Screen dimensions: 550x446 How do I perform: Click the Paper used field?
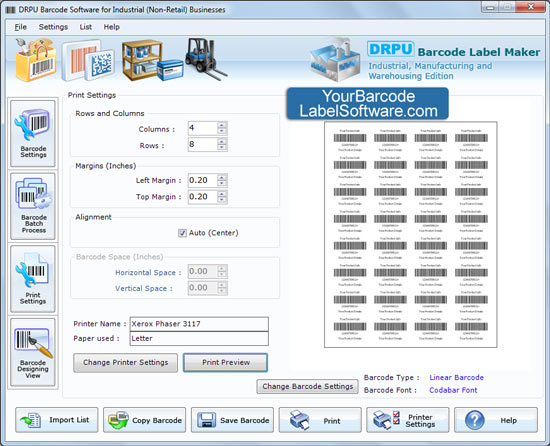pyautogui.click(x=199, y=339)
